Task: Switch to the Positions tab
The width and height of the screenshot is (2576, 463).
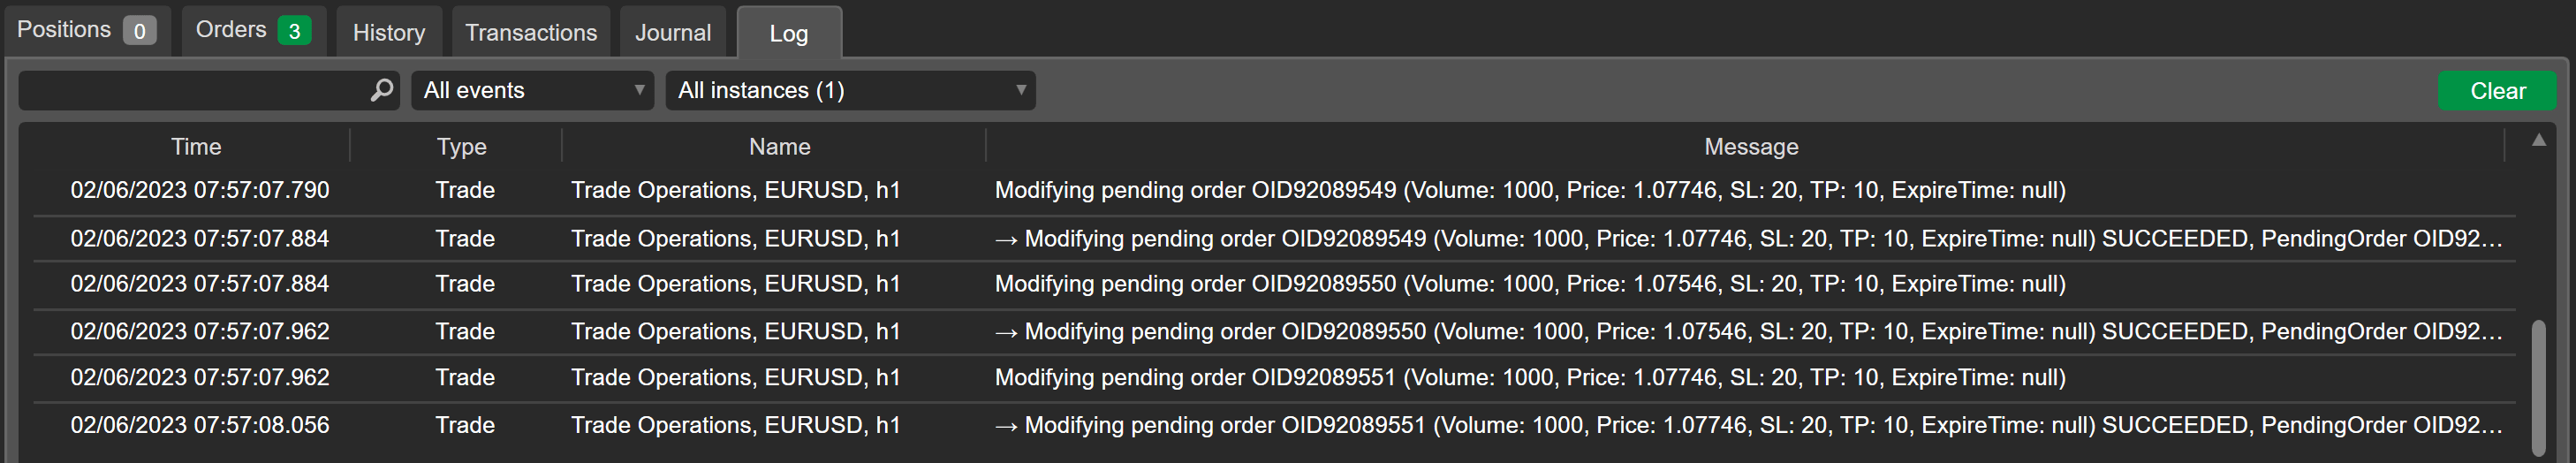Action: pyautogui.click(x=86, y=30)
